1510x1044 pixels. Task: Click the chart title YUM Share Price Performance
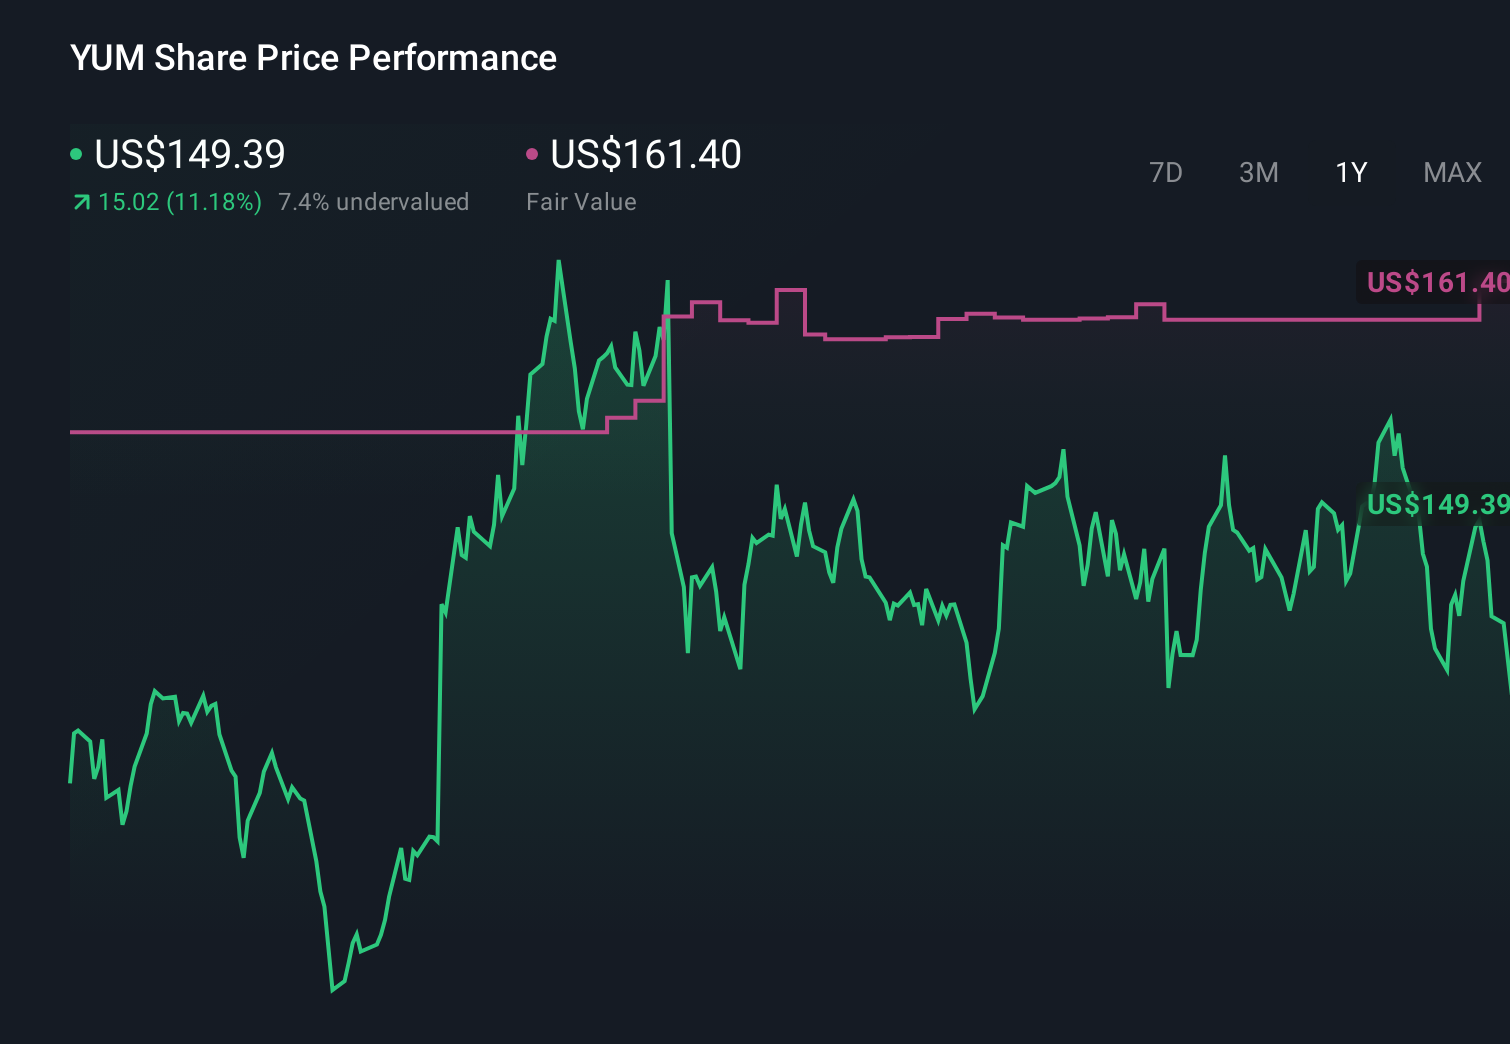pos(312,58)
